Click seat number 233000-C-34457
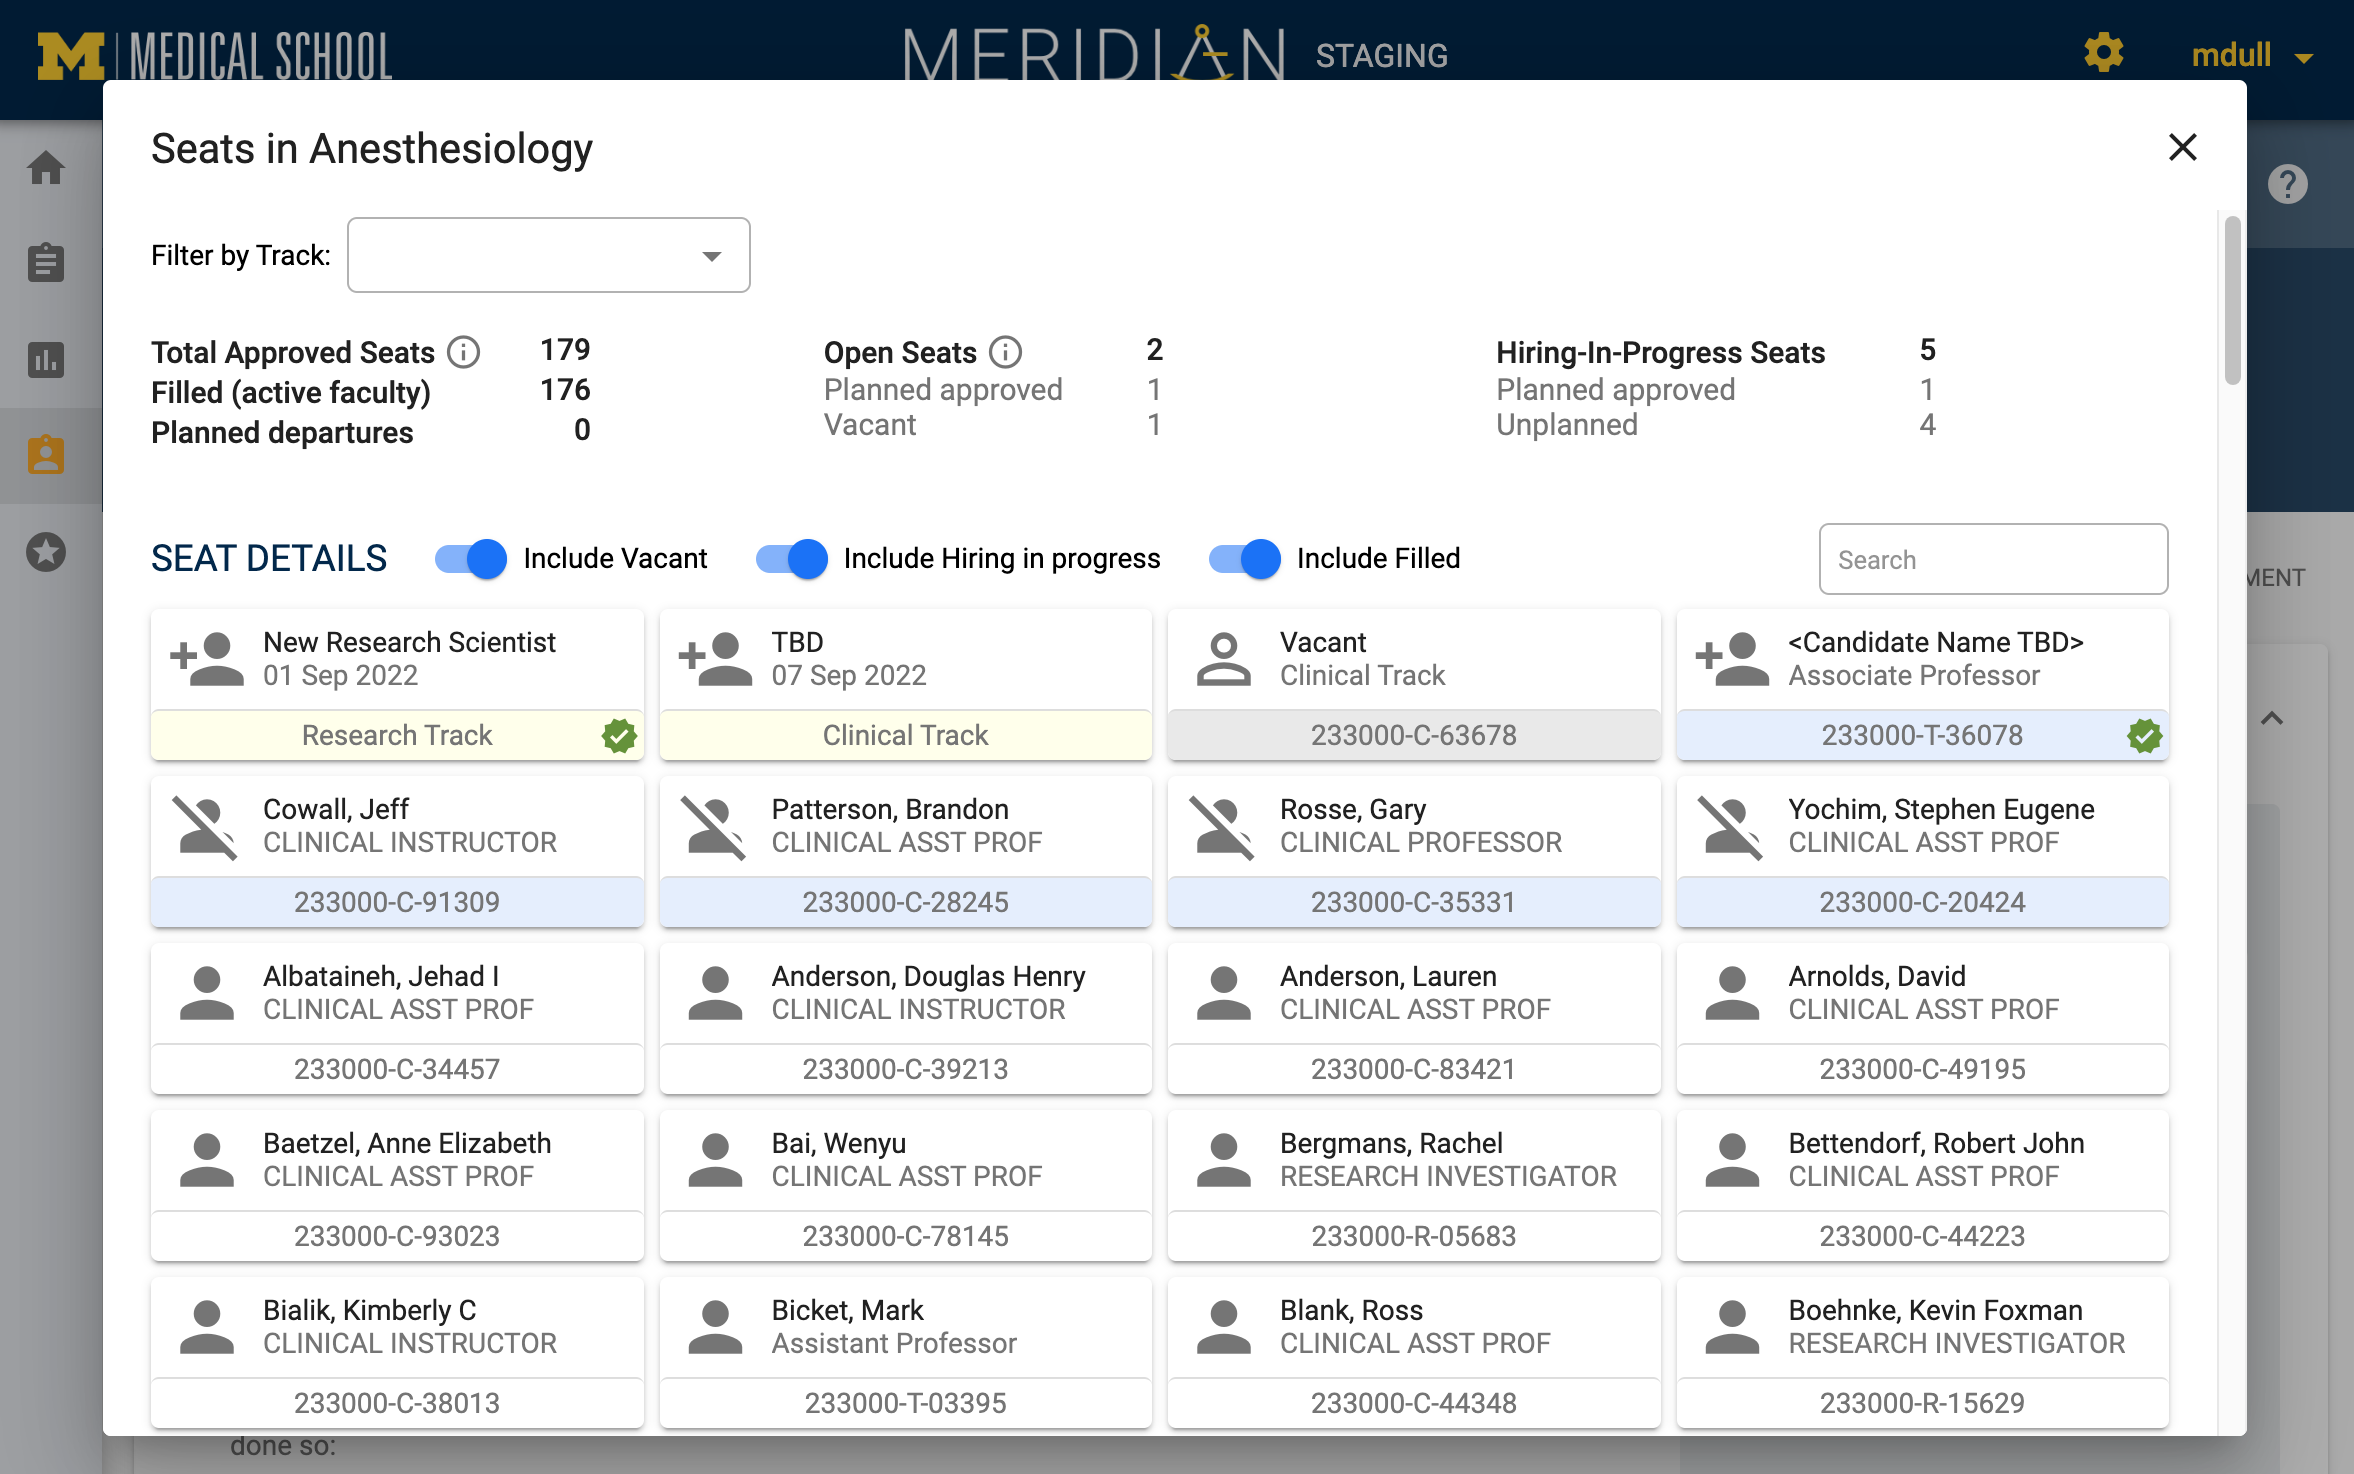2354x1474 pixels. click(x=397, y=1069)
